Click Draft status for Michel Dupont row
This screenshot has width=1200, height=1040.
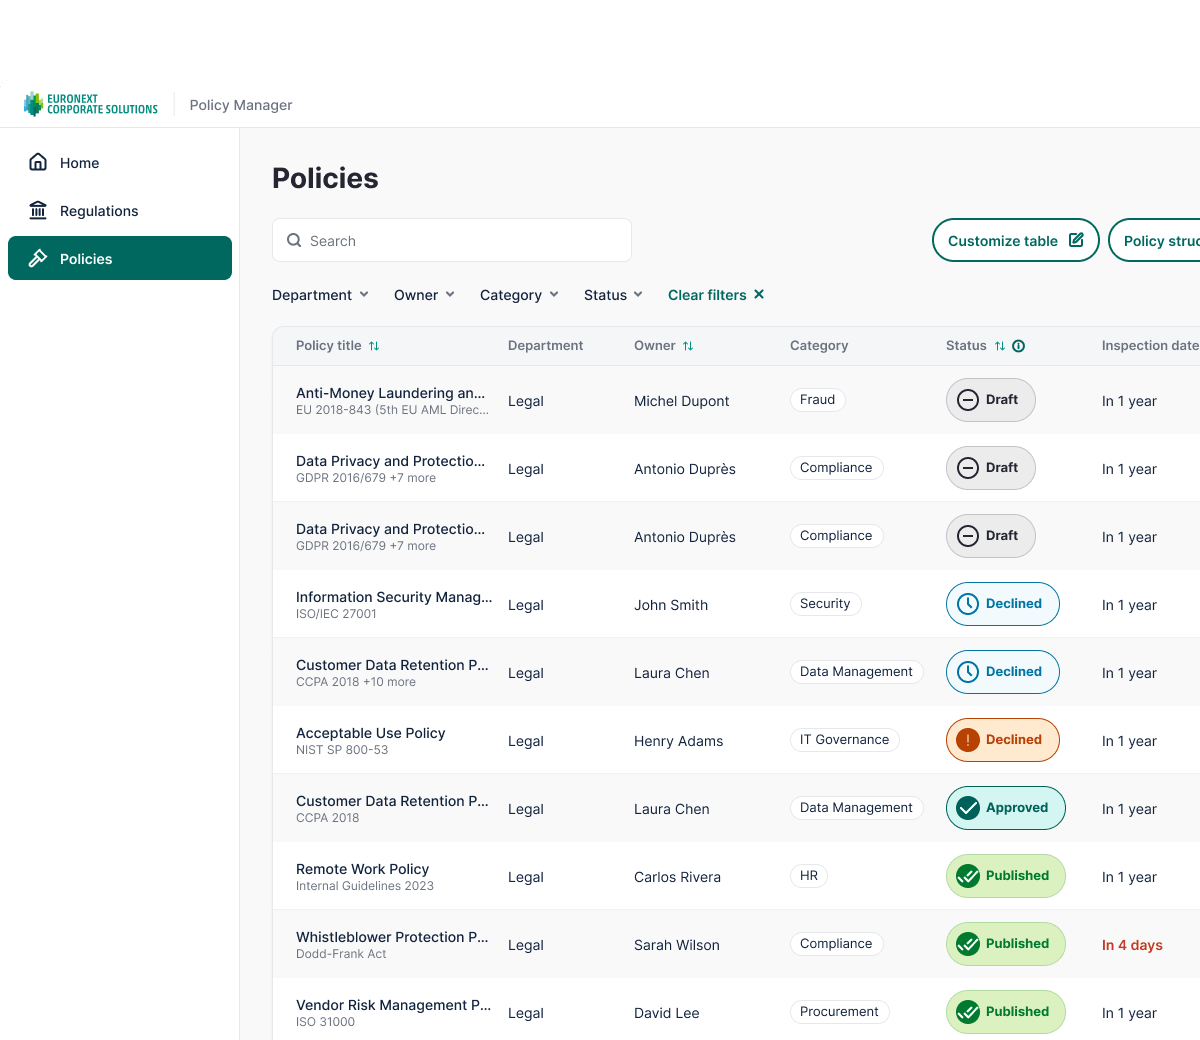(991, 400)
